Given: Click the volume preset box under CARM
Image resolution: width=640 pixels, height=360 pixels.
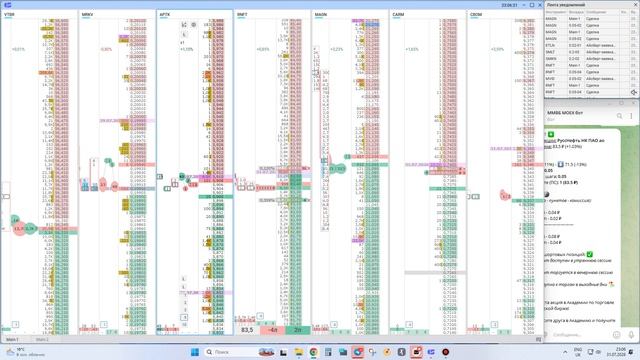Looking at the screenshot, I should click(409, 324).
